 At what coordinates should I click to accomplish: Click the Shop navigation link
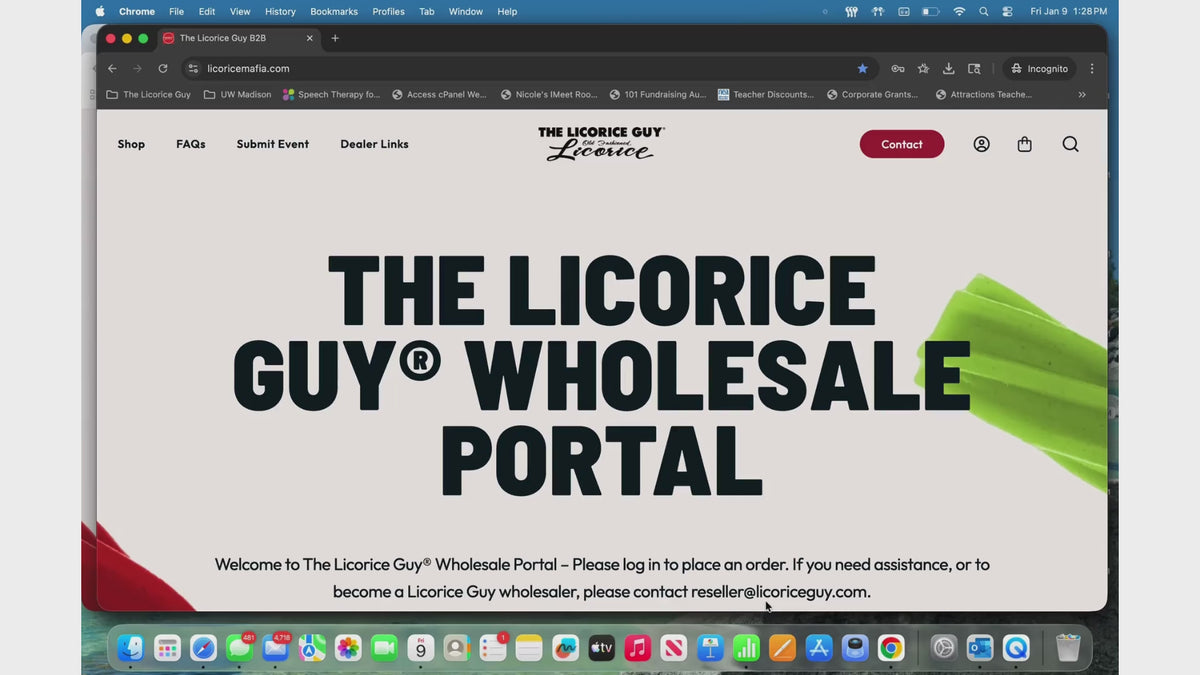pyautogui.click(x=131, y=144)
